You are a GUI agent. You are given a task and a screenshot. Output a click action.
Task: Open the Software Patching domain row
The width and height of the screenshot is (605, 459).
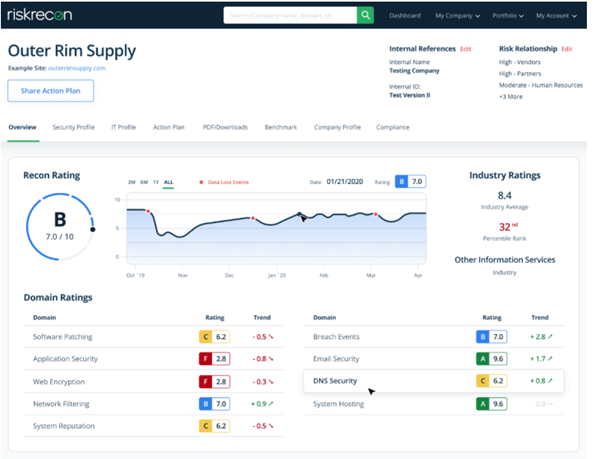click(154, 337)
